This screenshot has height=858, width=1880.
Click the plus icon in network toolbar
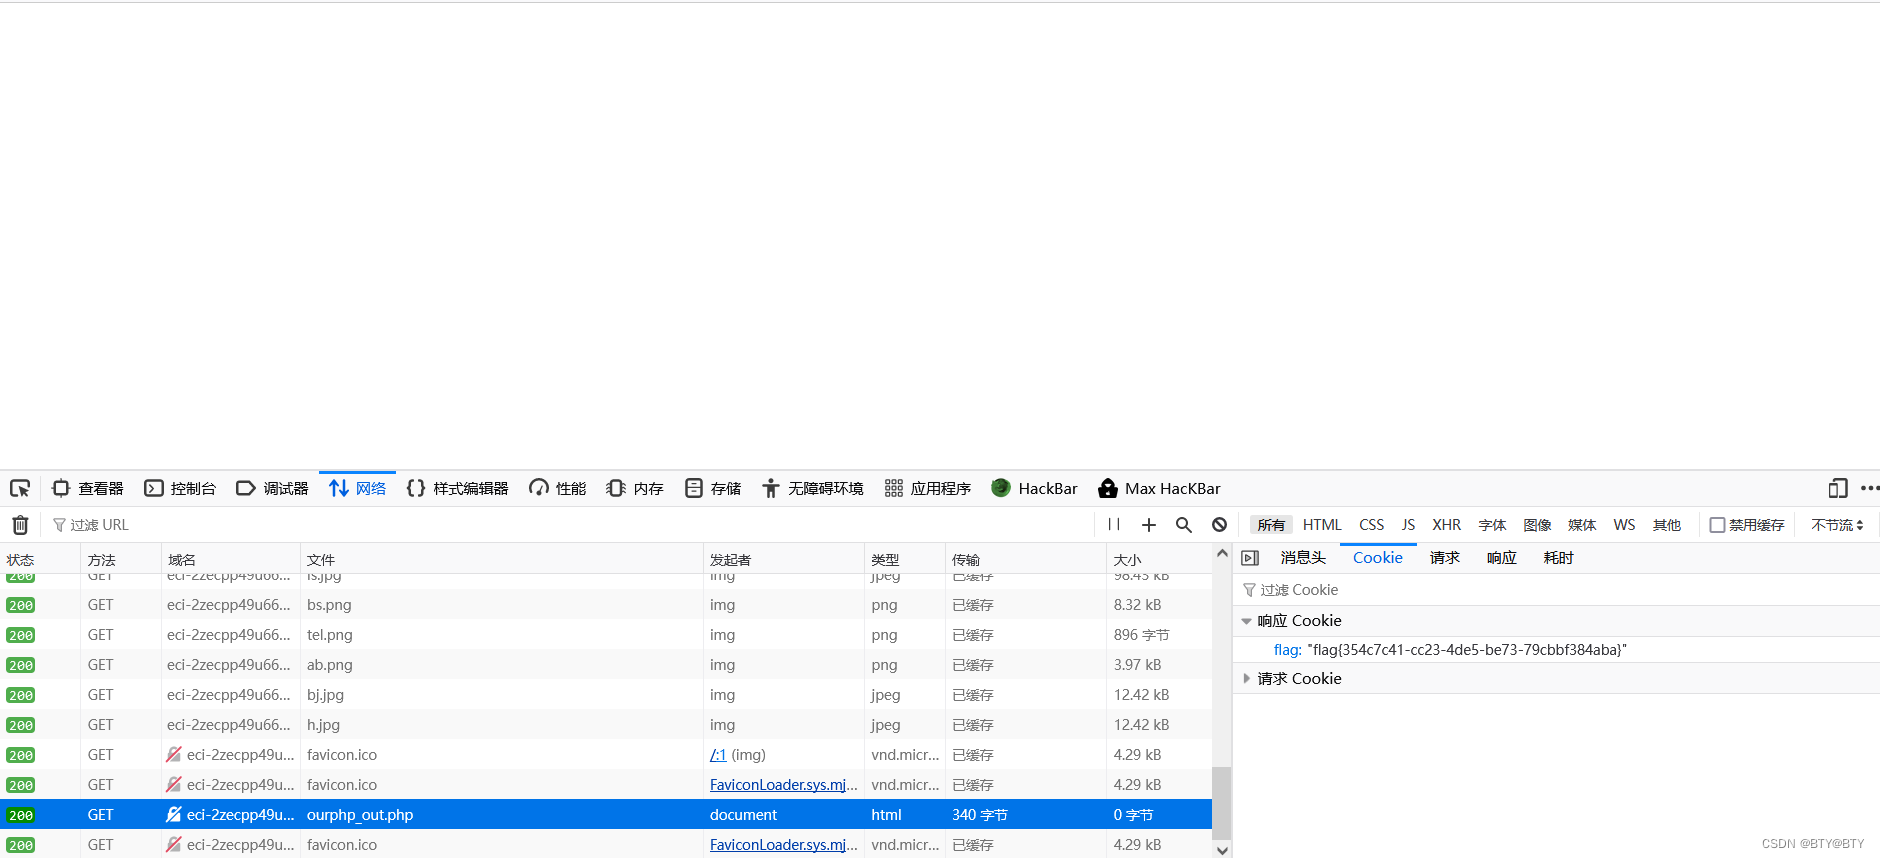click(1149, 525)
